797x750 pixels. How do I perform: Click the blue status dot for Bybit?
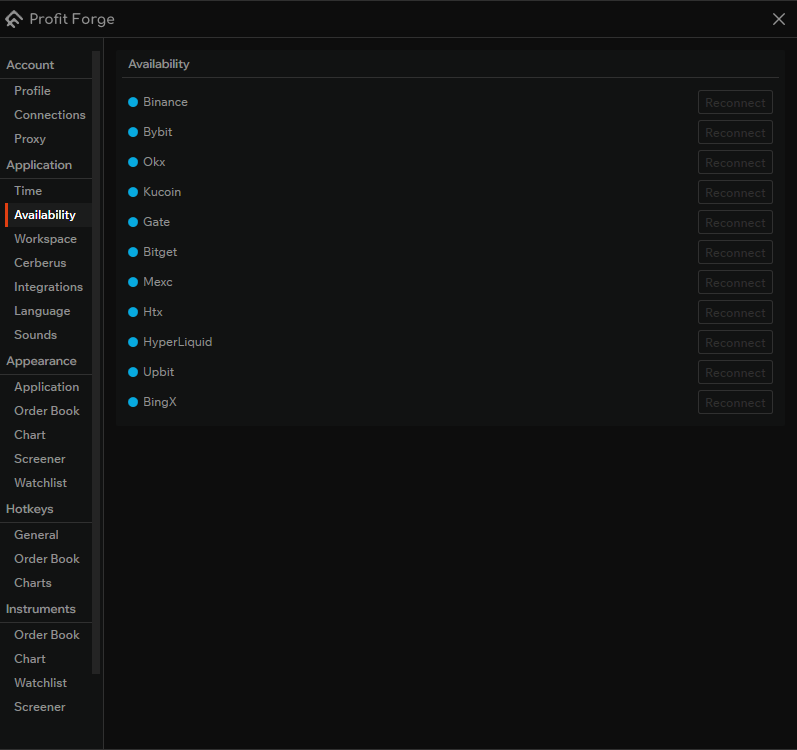pos(133,132)
